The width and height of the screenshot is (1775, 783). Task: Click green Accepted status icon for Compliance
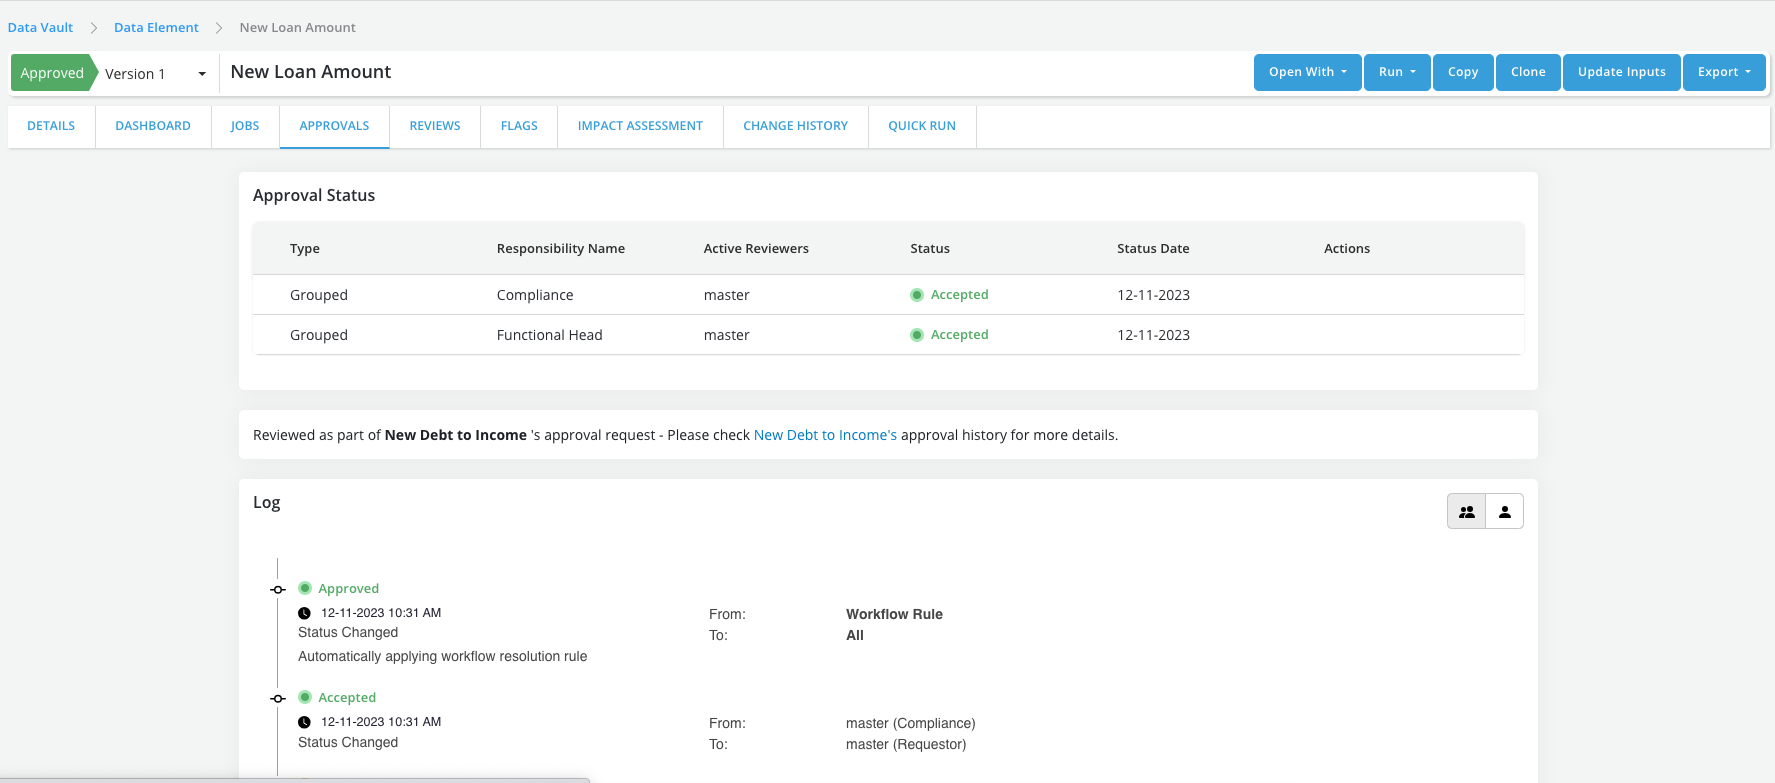click(916, 295)
